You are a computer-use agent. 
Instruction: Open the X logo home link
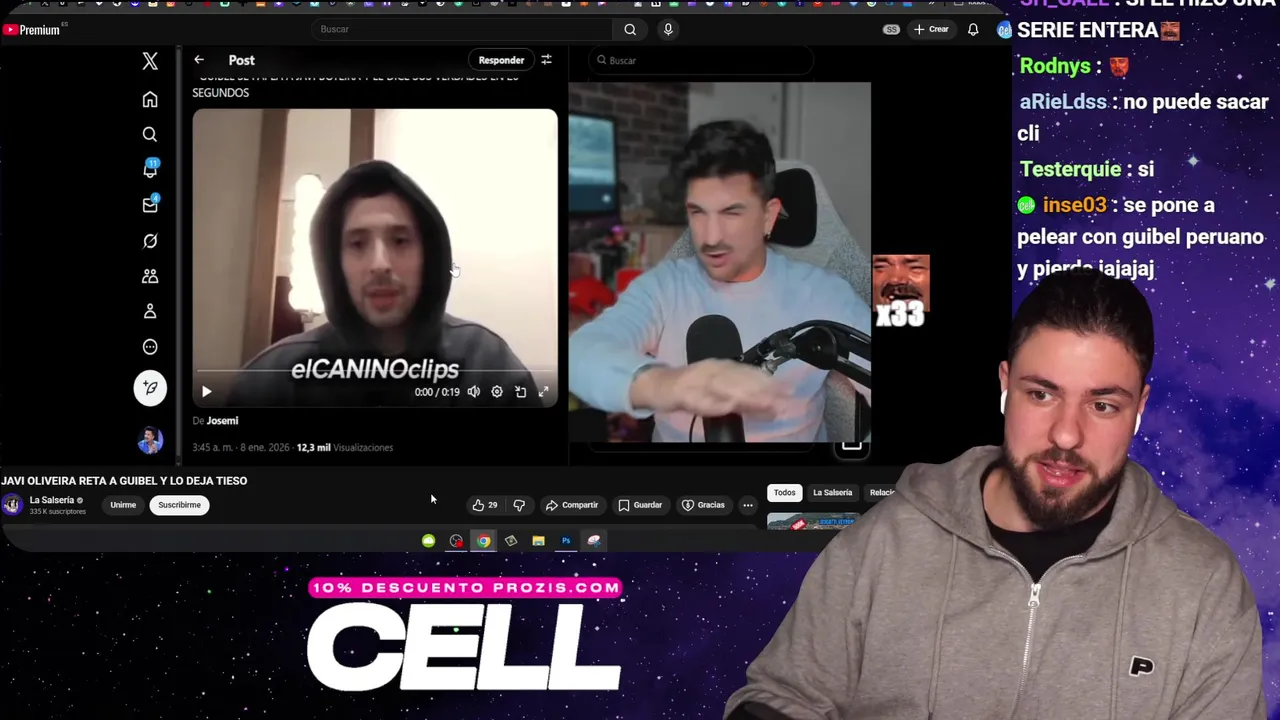tap(150, 62)
